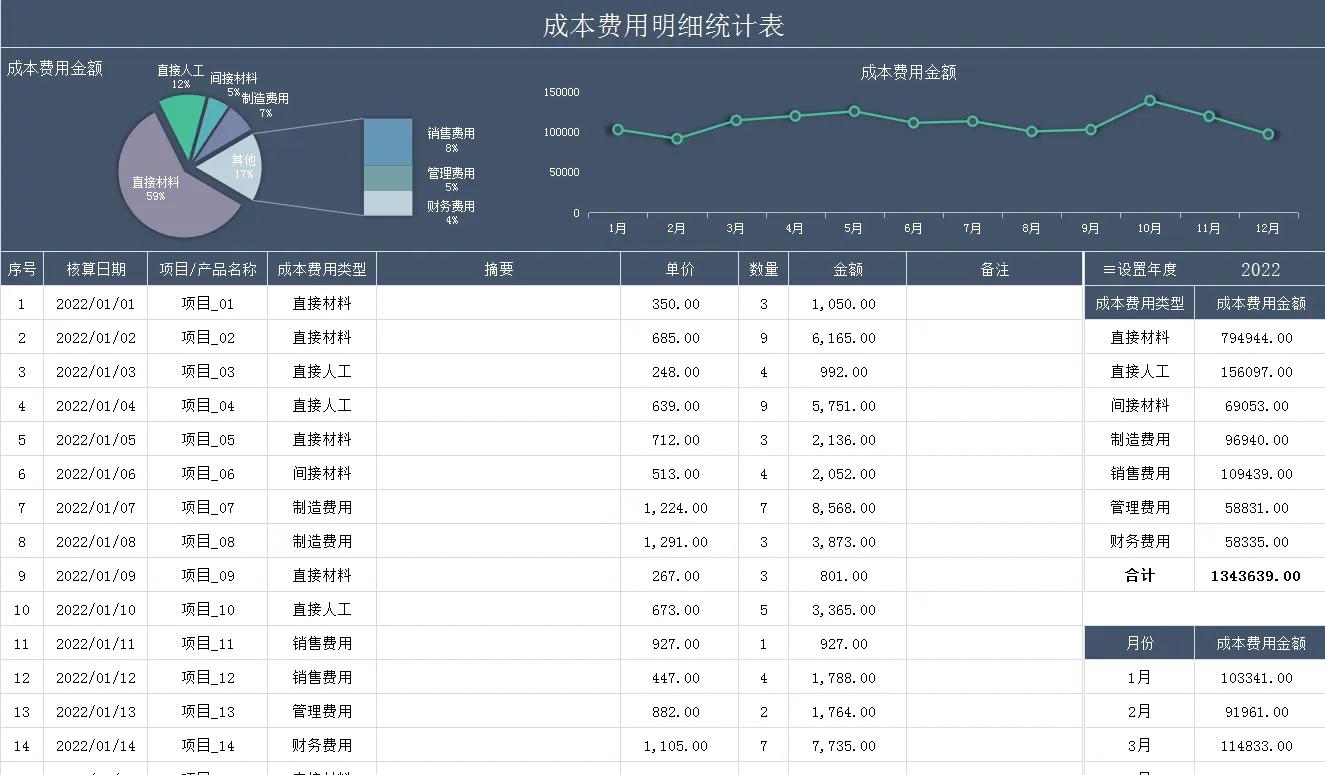Viewport: 1325px width, 775px height.
Task: Select the 项目_01 cell in row 1
Action: coord(207,303)
